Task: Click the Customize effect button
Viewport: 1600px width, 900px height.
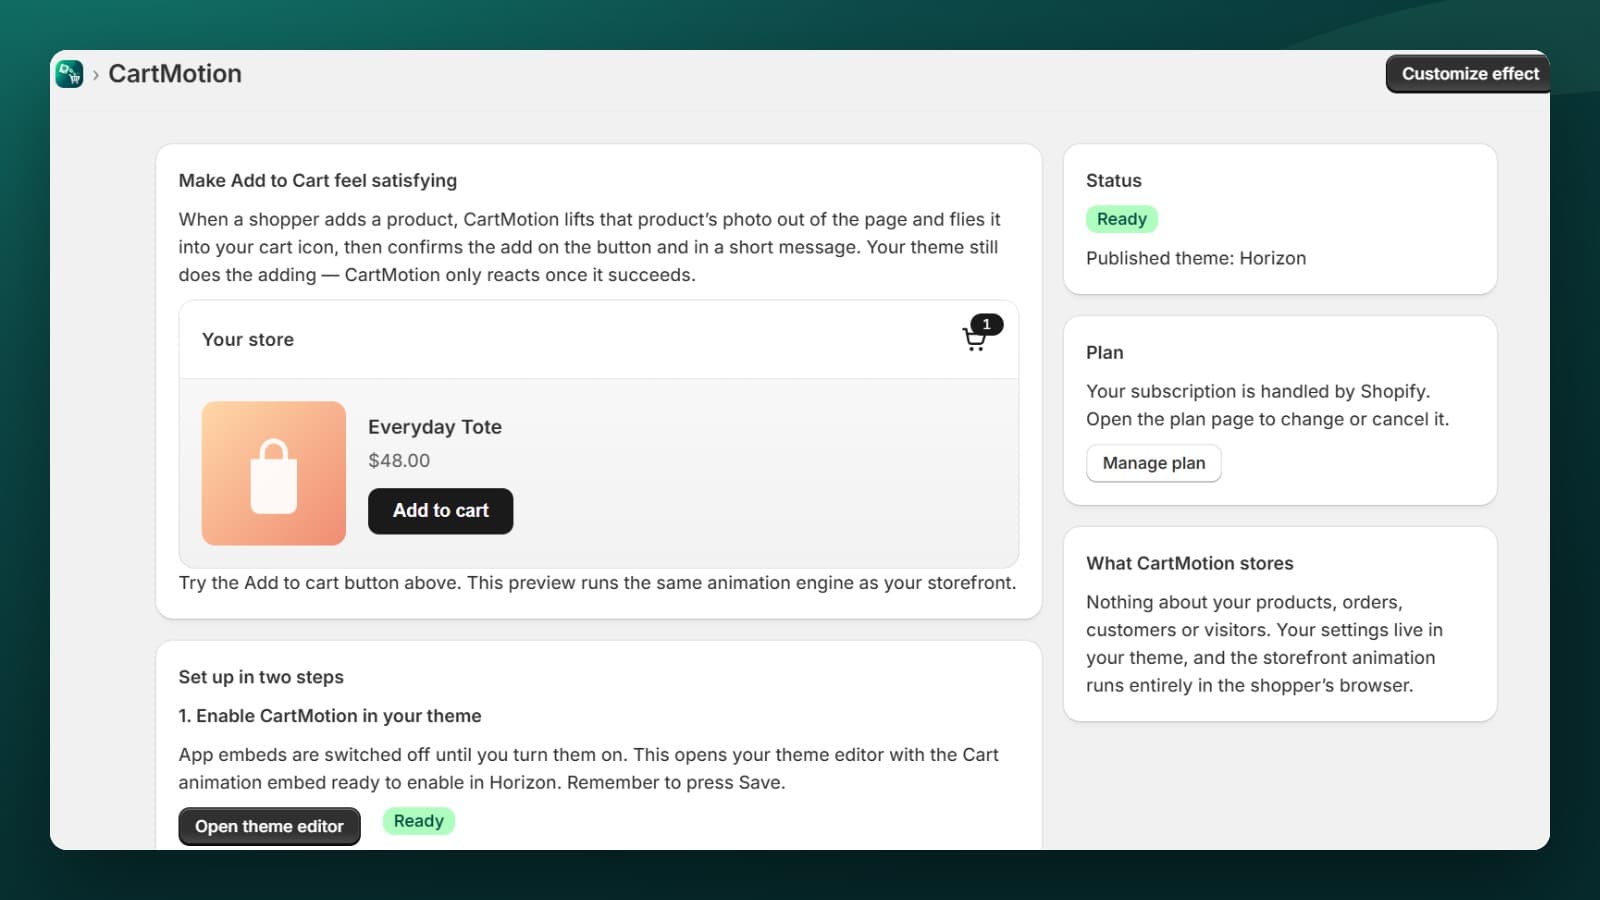Action: 1468,74
